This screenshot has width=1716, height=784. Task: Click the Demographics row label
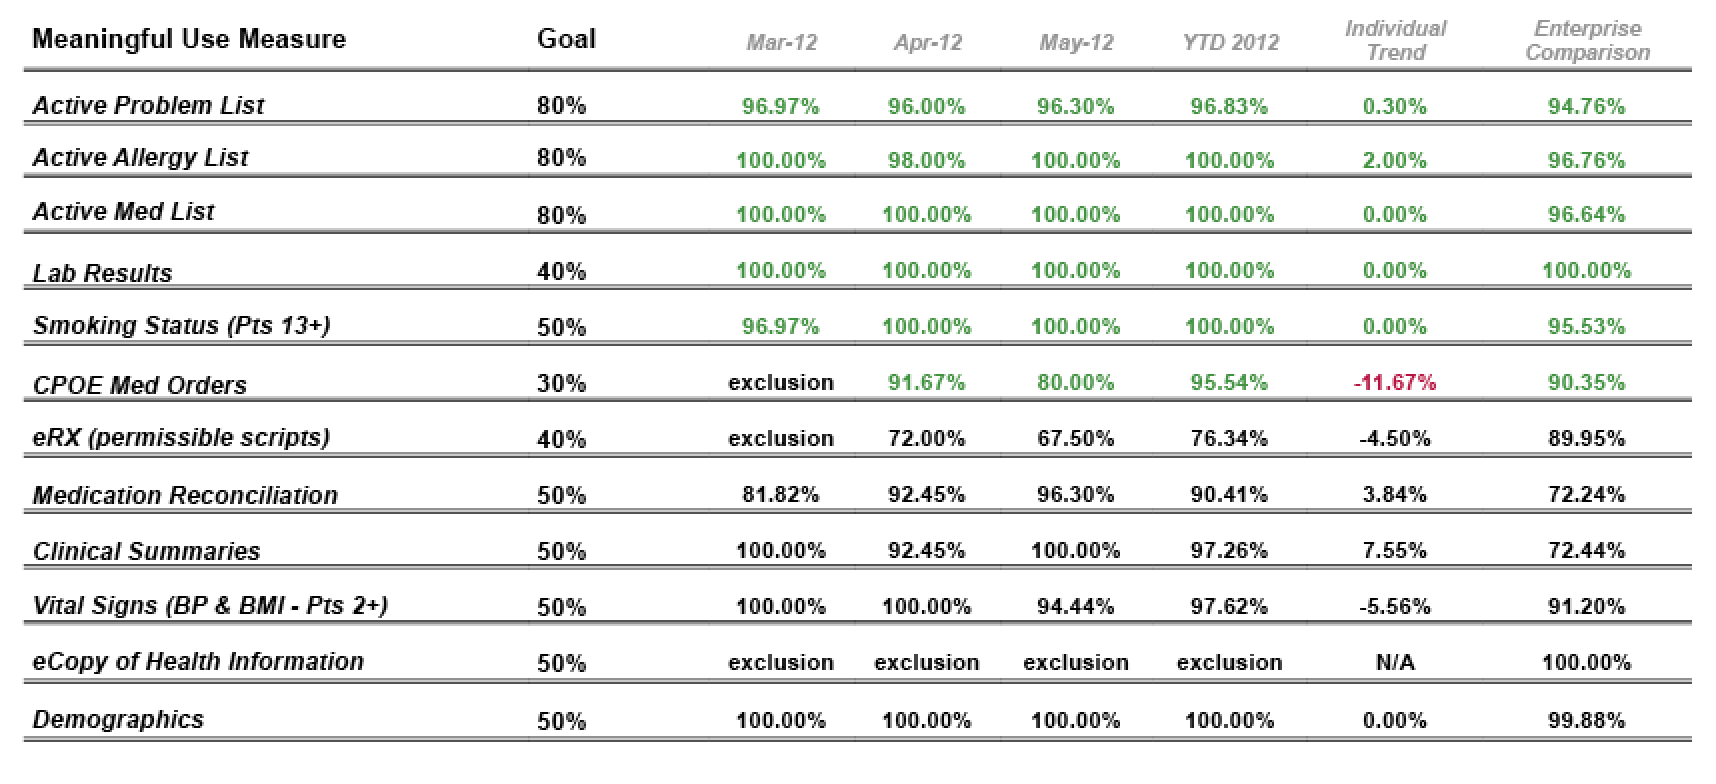click(118, 719)
